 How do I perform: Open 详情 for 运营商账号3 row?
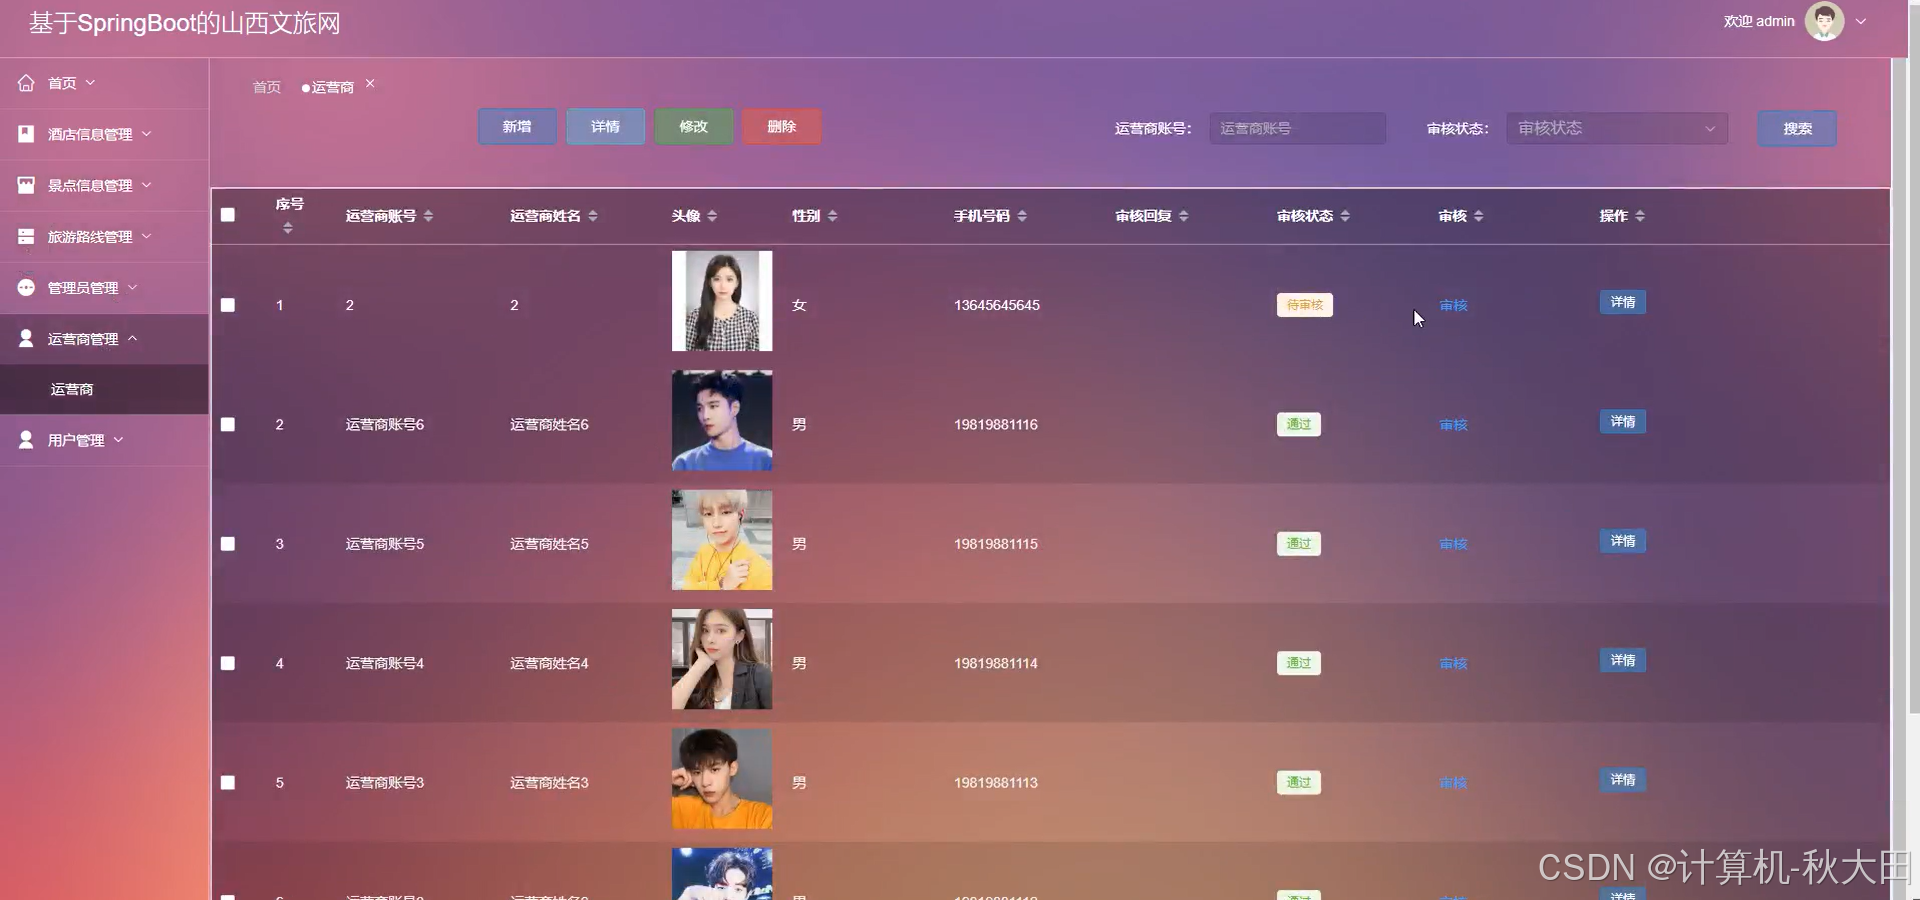1622,780
